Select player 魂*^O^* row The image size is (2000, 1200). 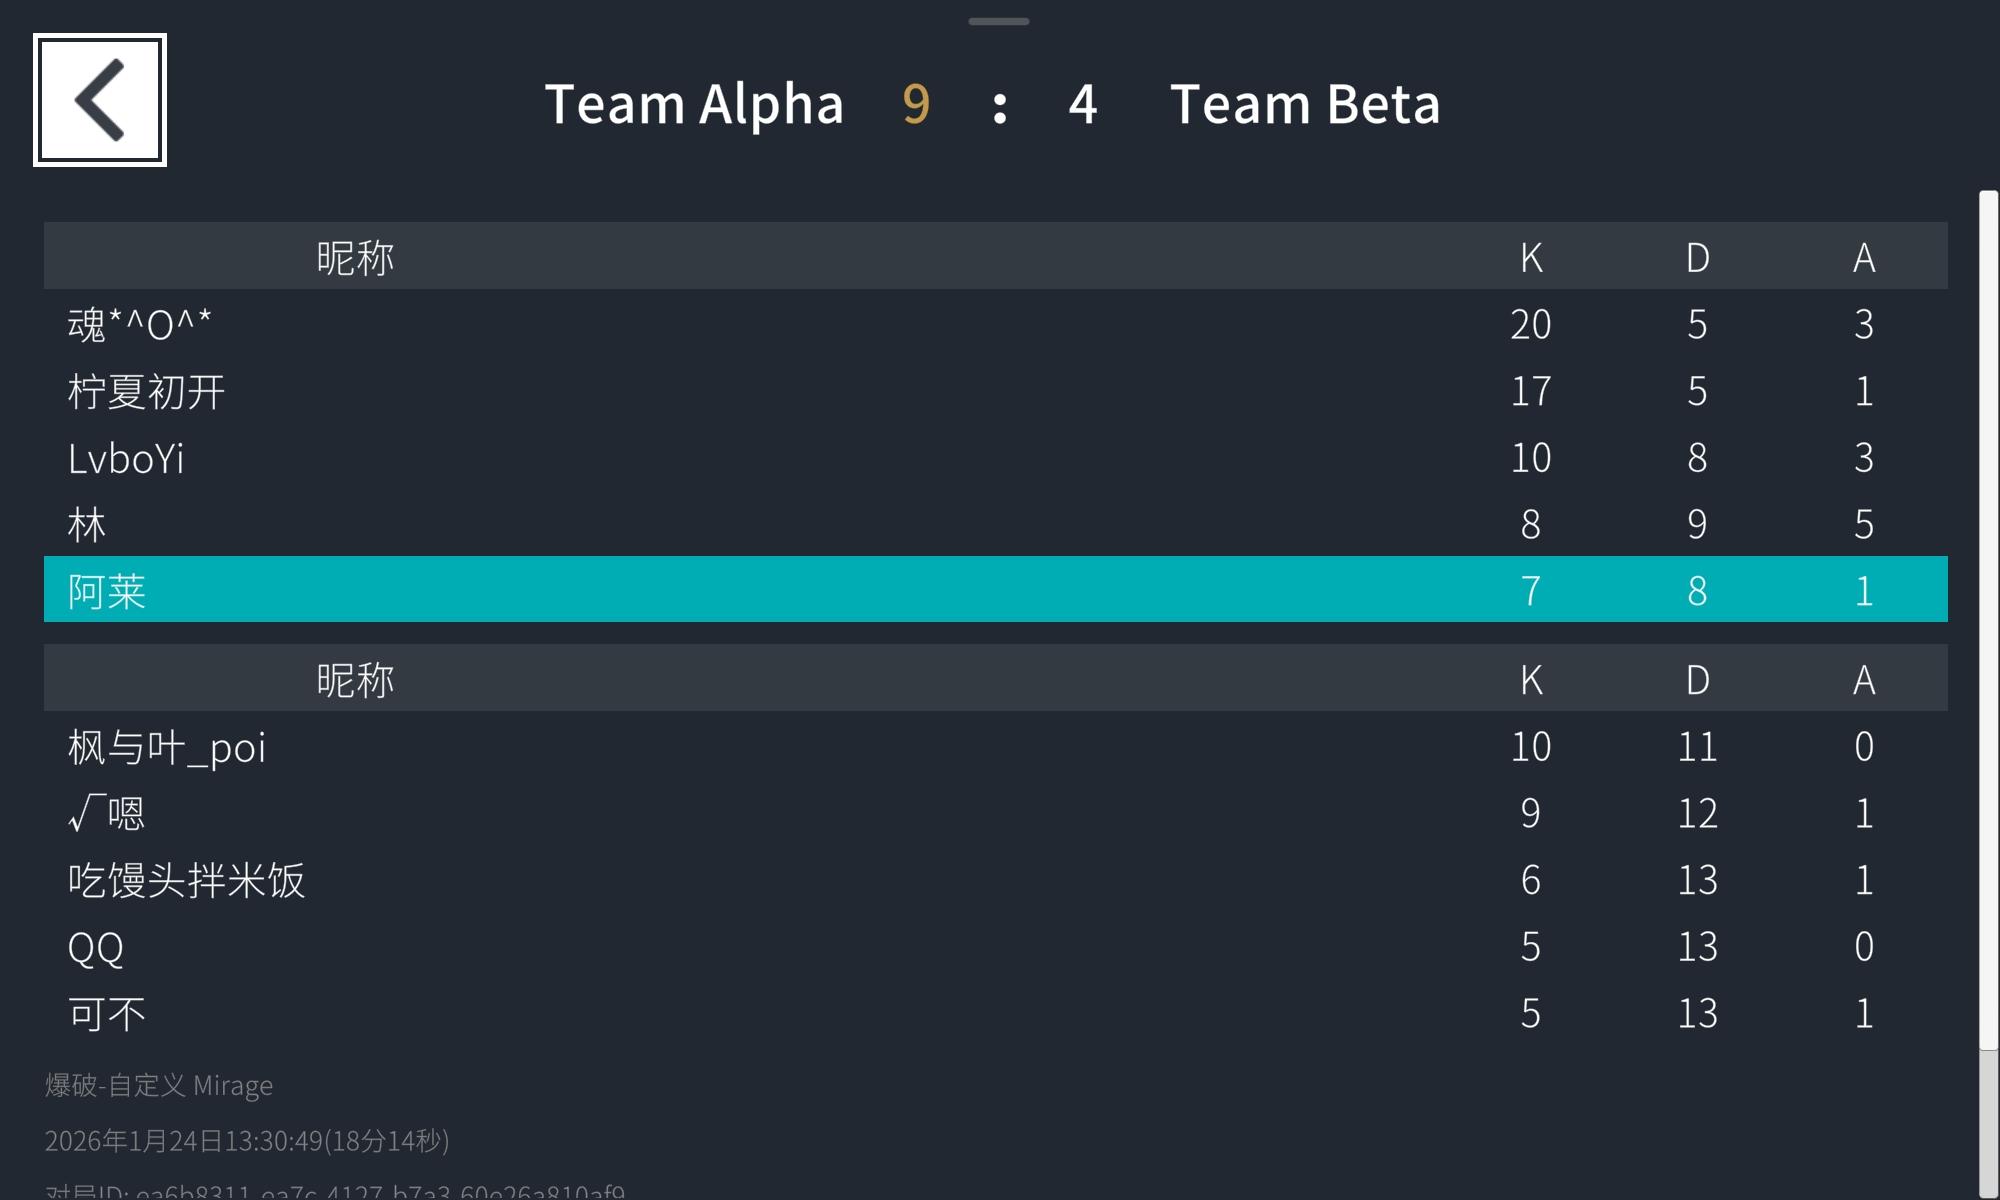[995, 324]
